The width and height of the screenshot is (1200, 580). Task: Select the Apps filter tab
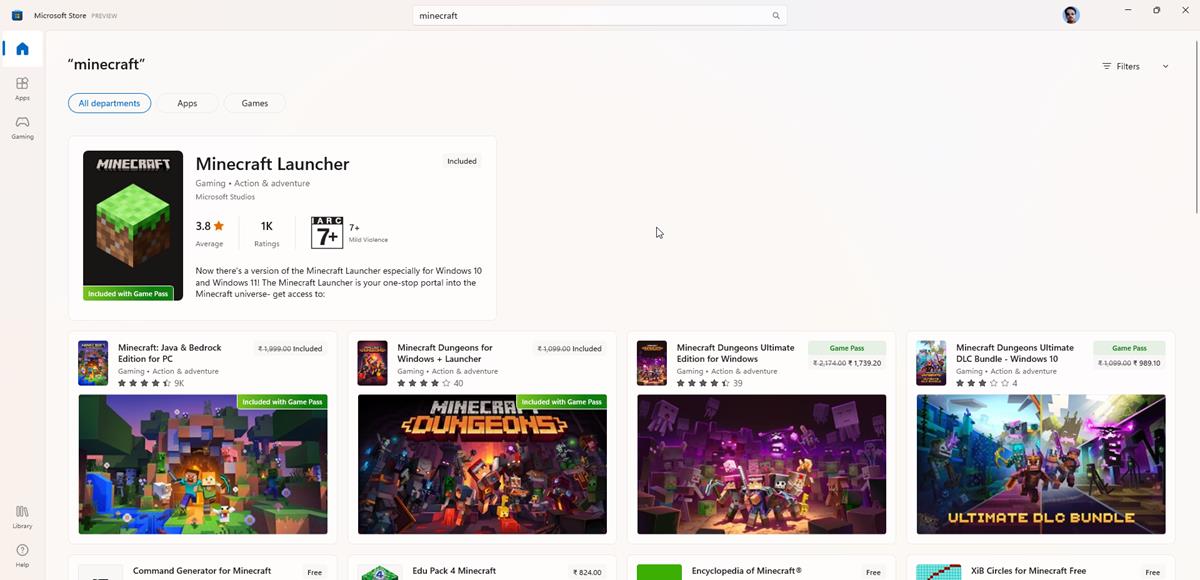[187, 103]
